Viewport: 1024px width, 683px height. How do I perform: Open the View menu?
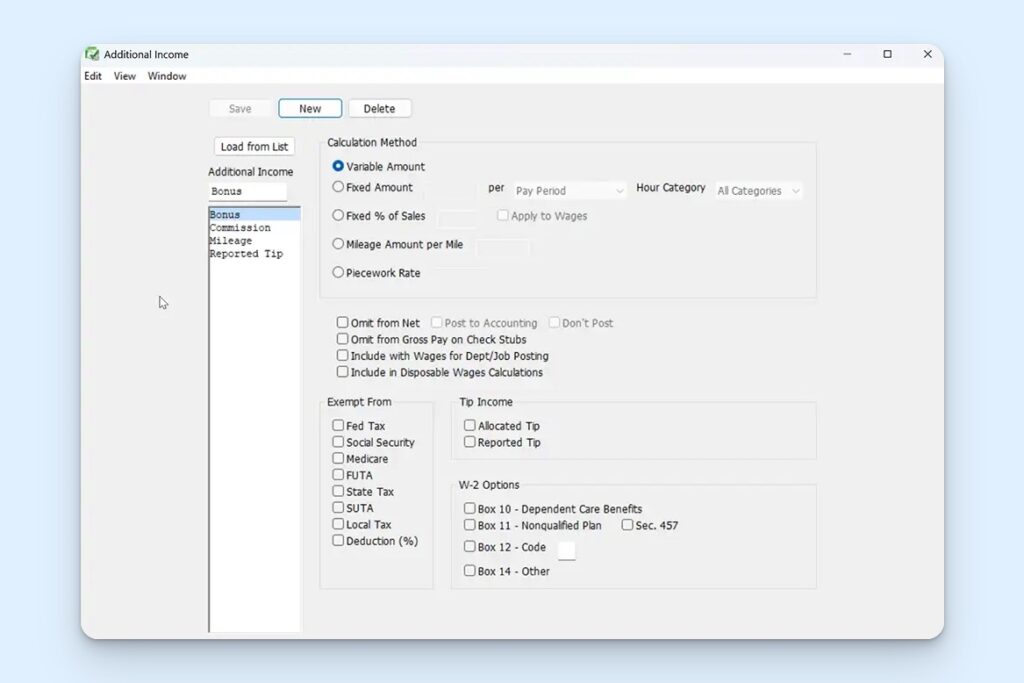click(125, 76)
